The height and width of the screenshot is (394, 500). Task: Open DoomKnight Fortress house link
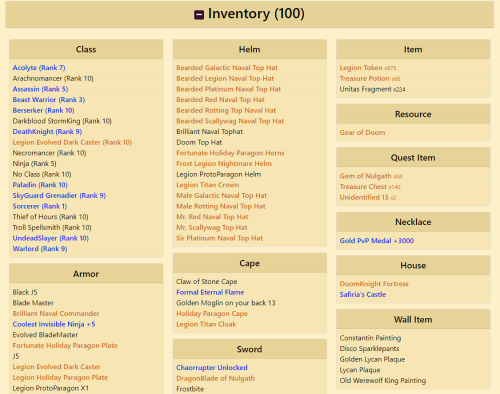(x=374, y=284)
